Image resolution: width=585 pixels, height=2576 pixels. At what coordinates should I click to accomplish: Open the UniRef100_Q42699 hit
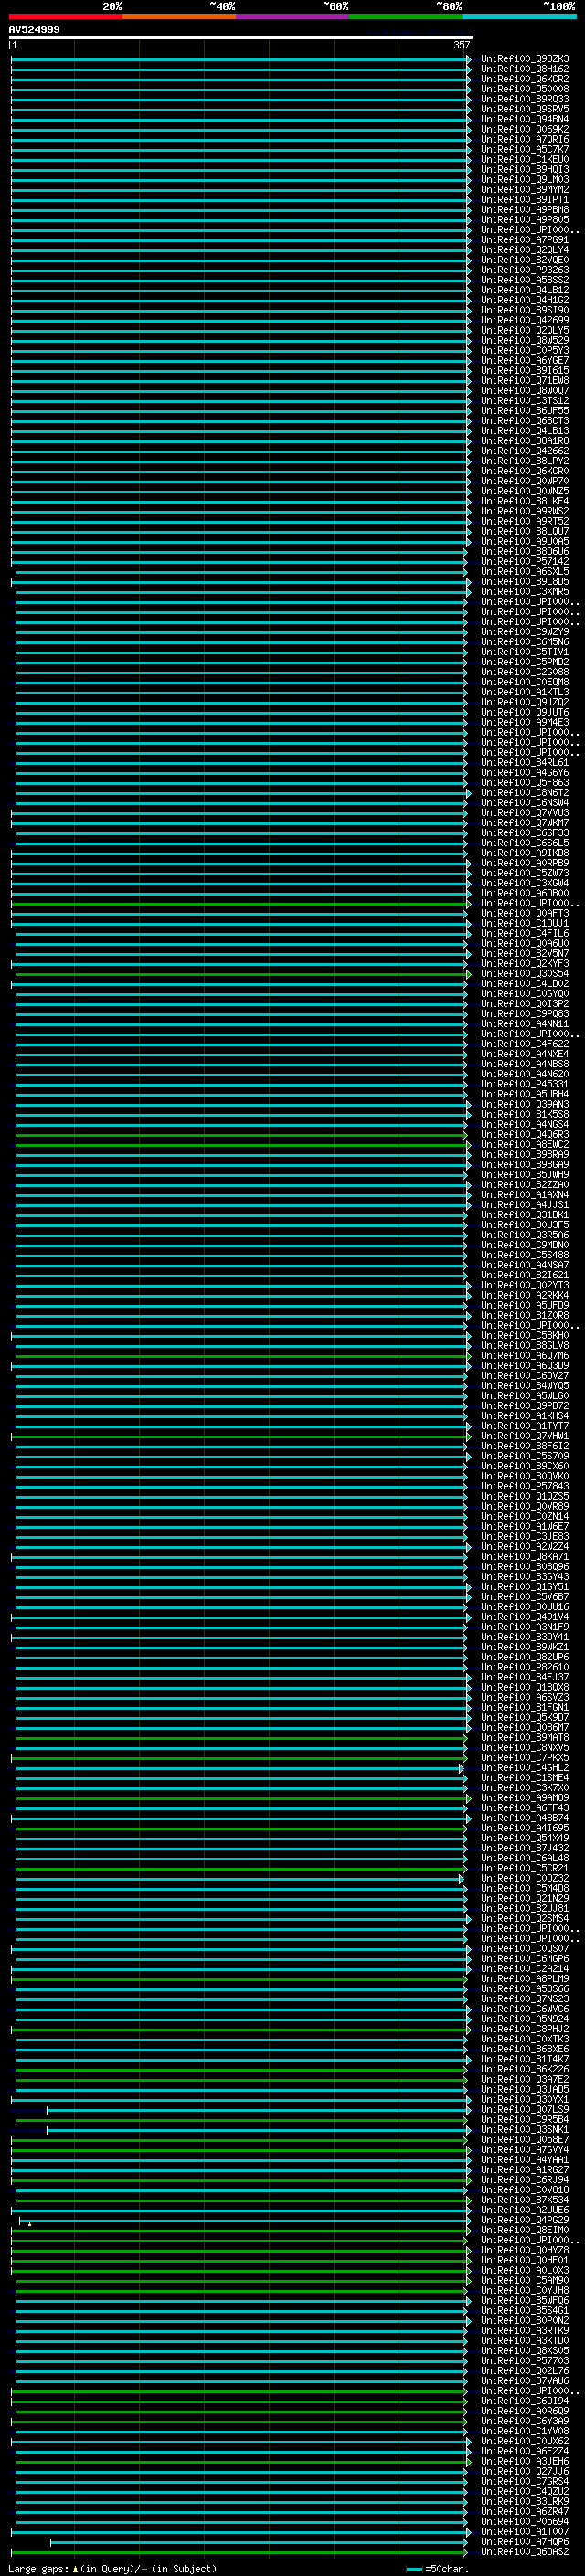point(525,320)
